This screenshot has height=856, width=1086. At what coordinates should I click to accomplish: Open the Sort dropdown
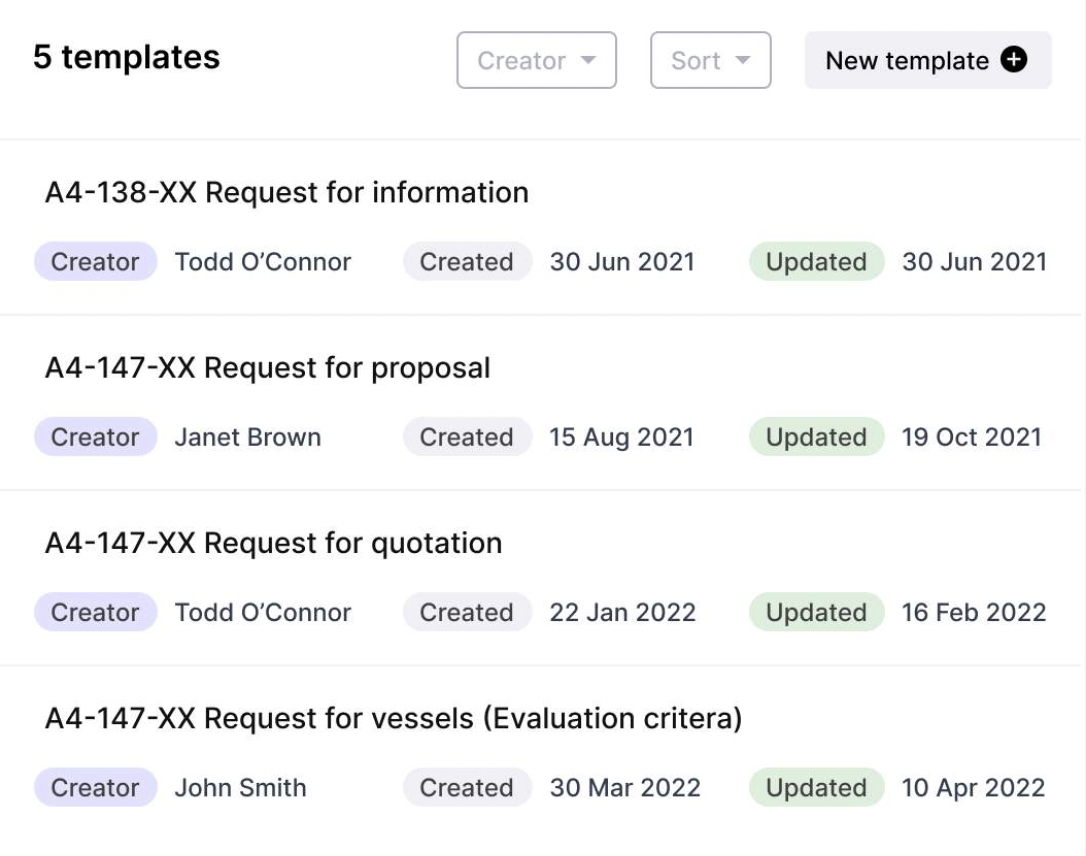710,60
